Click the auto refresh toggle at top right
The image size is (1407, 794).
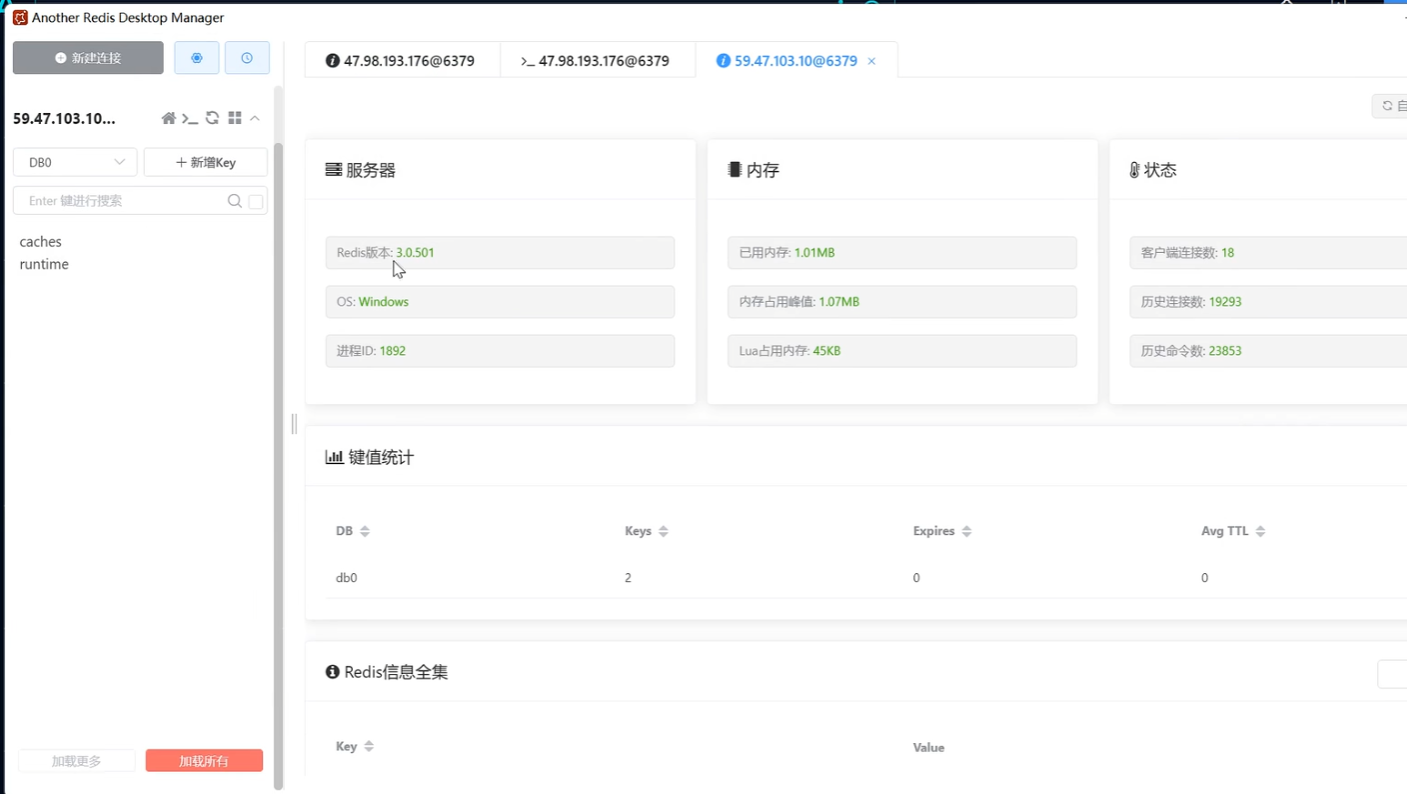pyautogui.click(x=1391, y=106)
